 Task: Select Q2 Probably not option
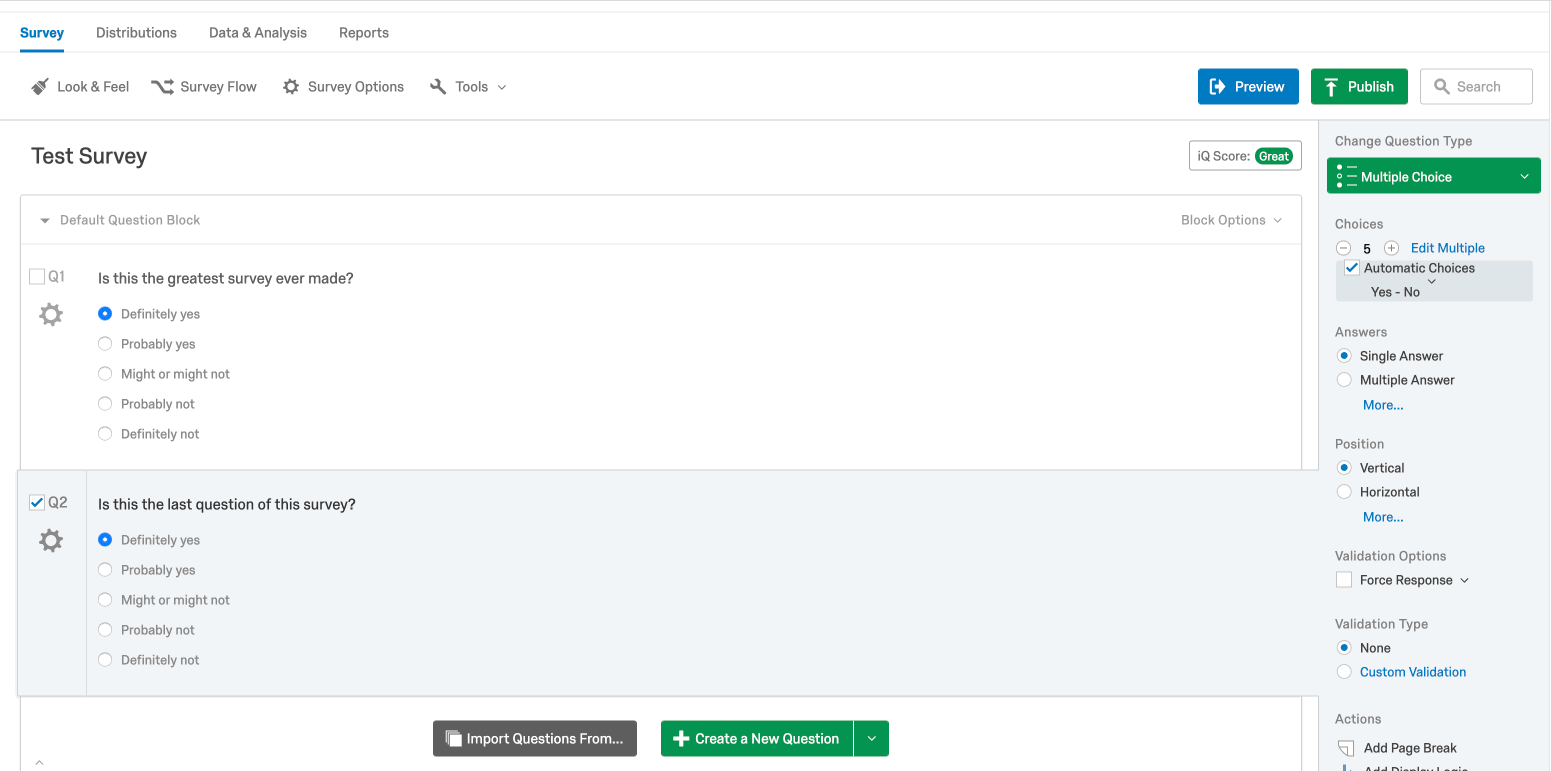pos(105,630)
